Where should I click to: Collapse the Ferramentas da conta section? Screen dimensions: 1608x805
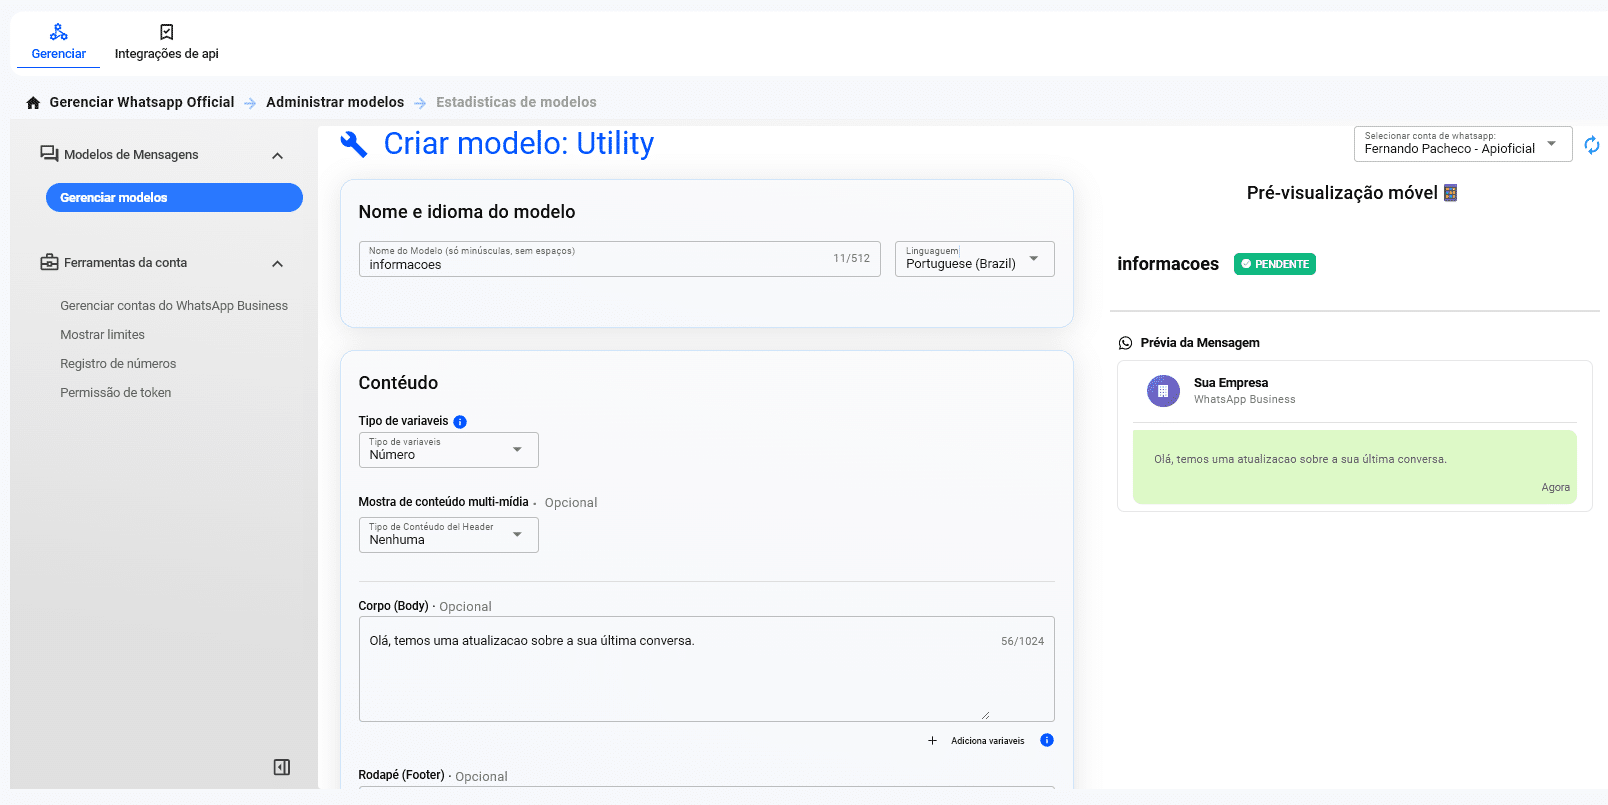coord(277,264)
